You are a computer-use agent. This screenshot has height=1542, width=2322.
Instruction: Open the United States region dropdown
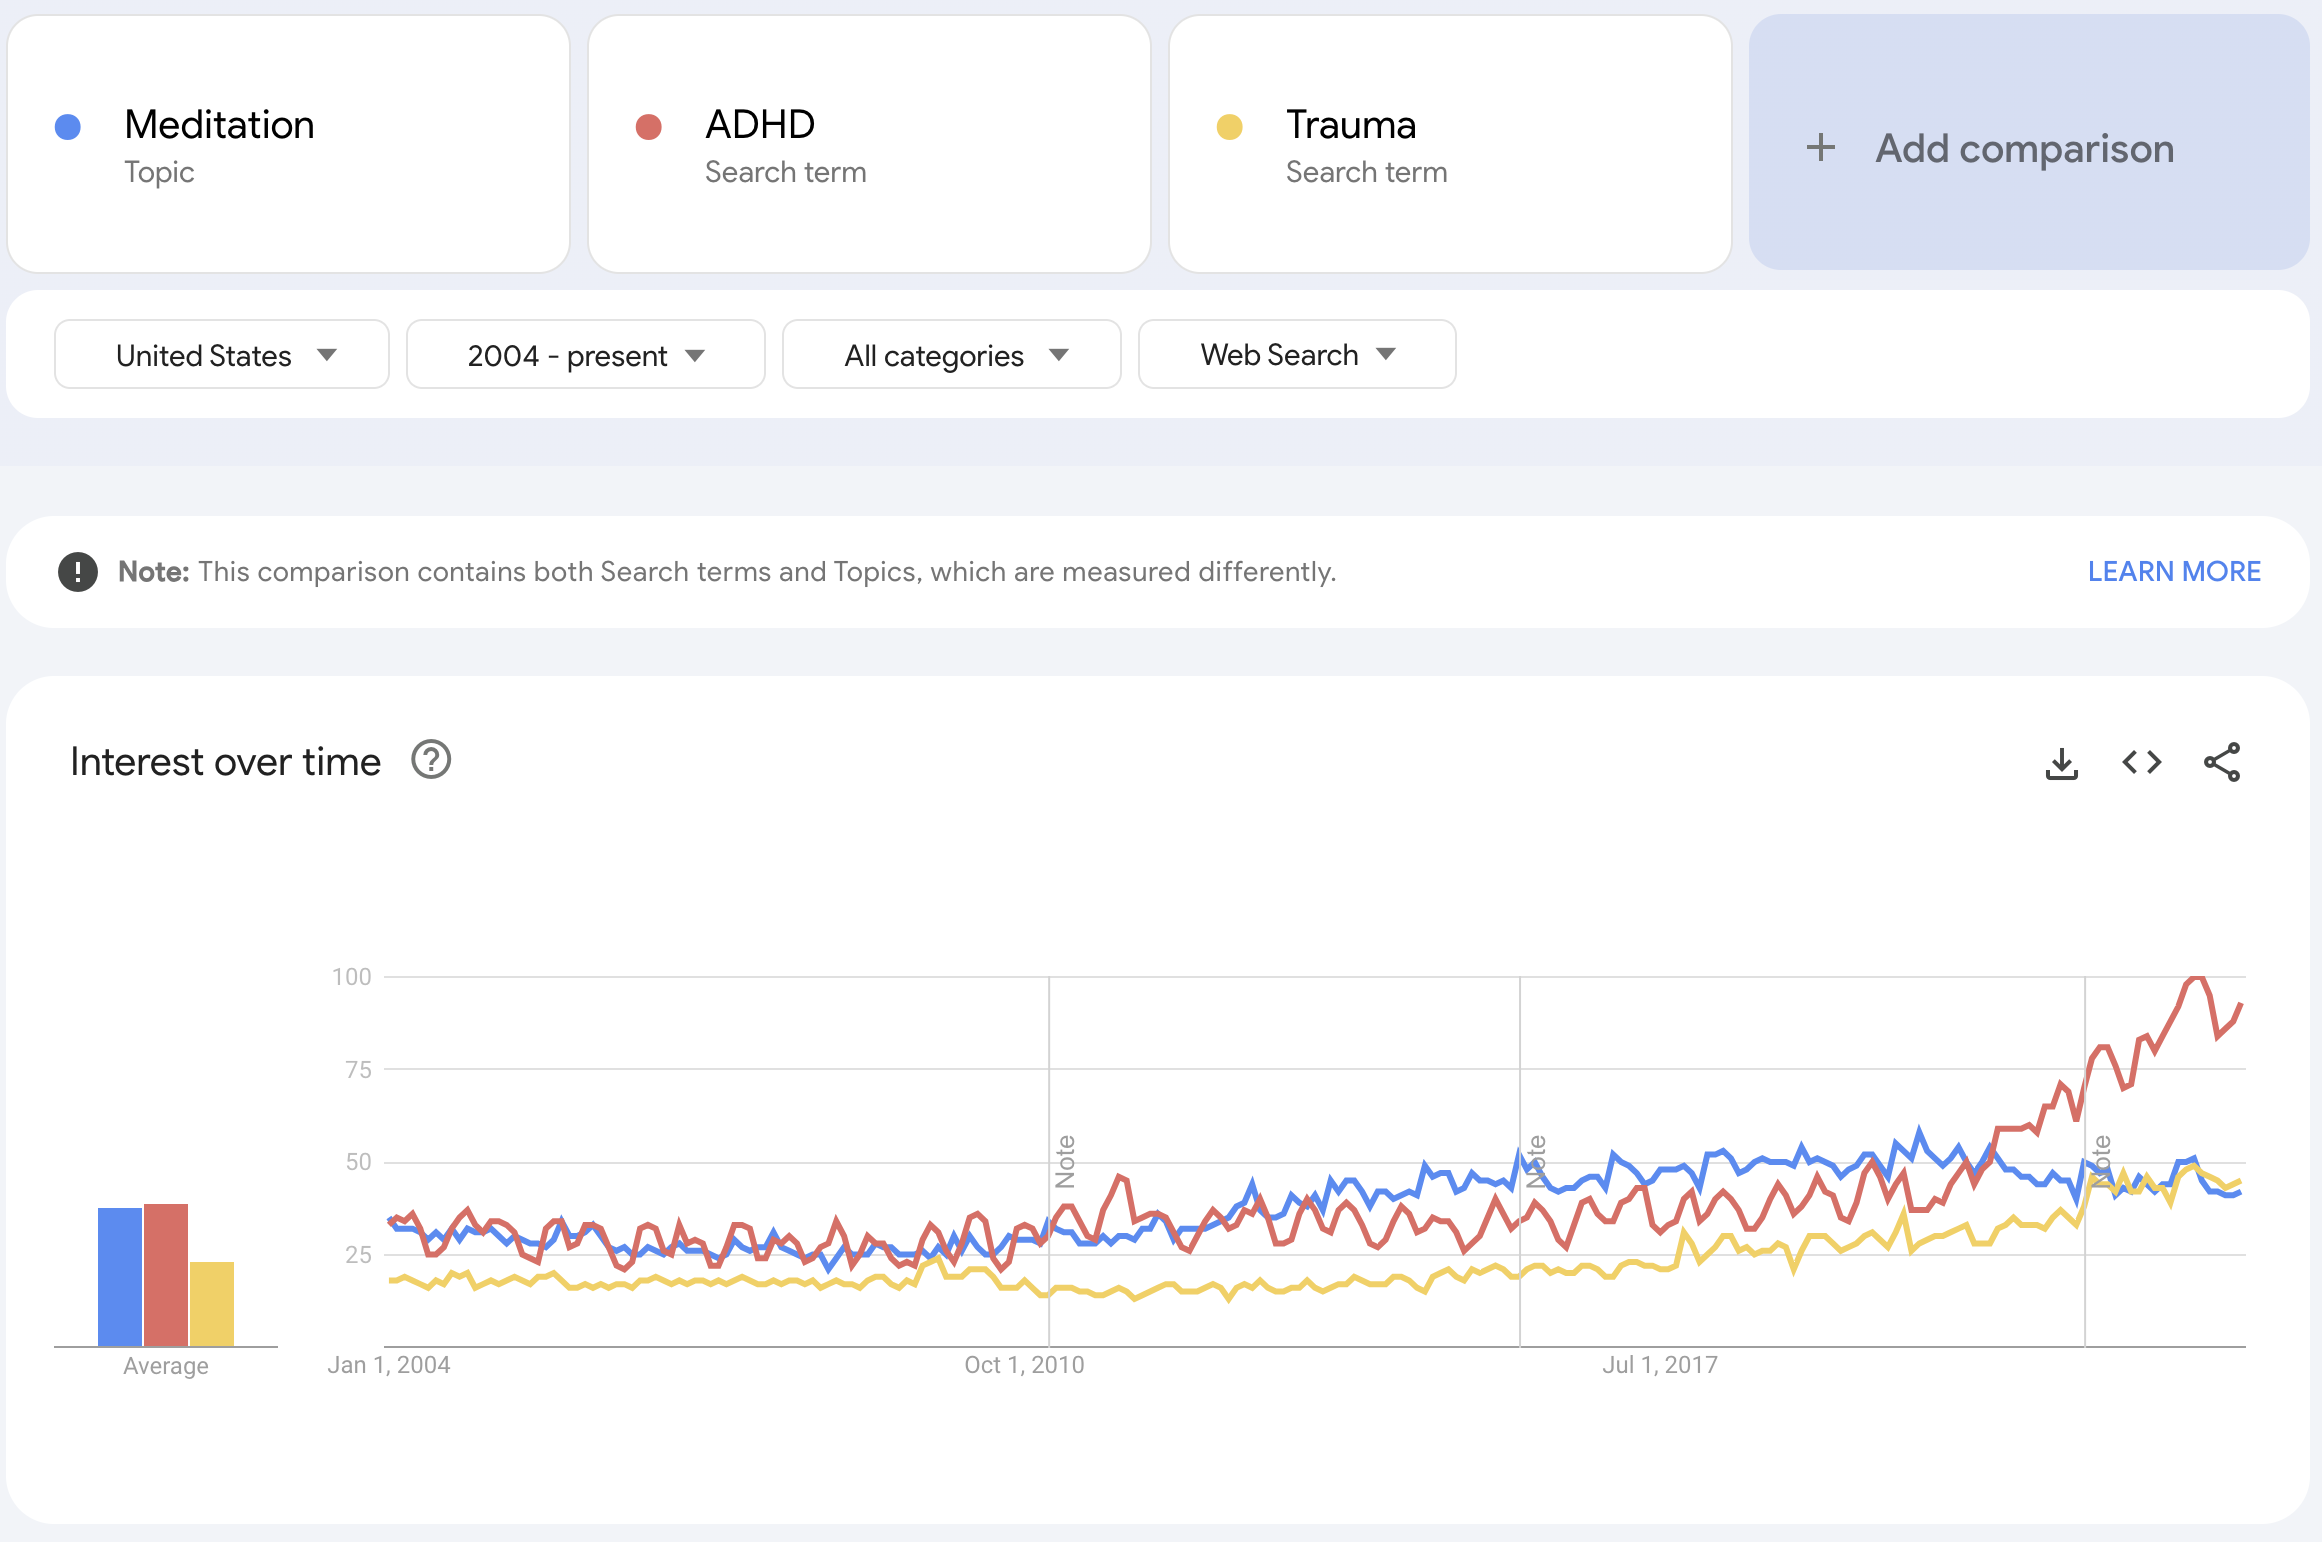[222, 354]
